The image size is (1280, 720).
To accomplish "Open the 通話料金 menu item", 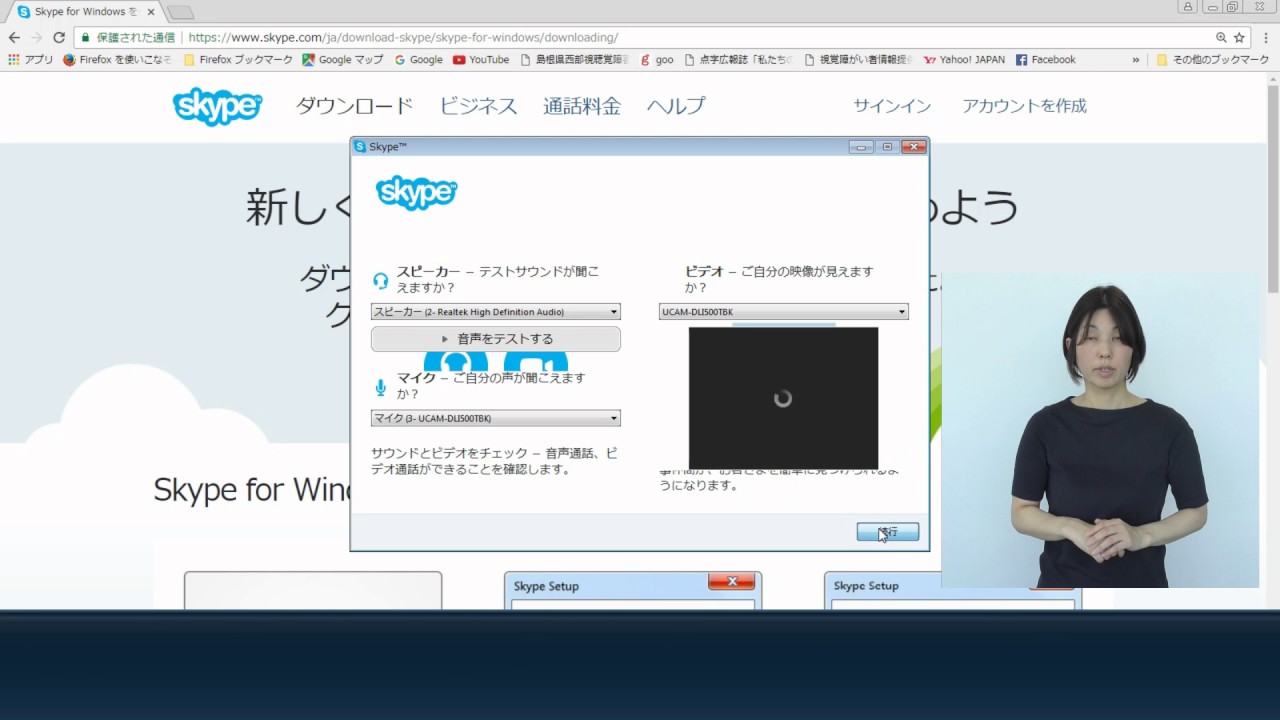I will [582, 106].
